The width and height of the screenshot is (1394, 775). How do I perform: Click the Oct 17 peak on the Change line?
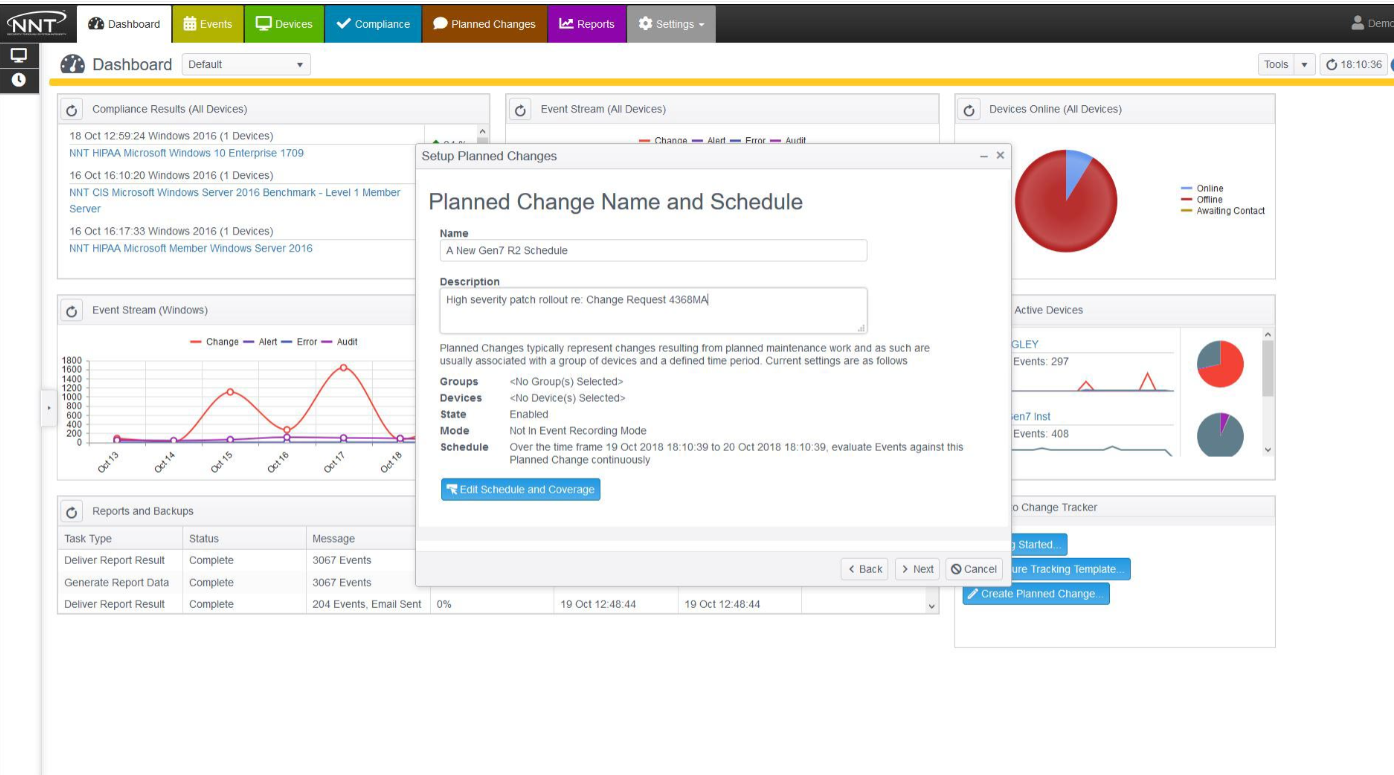tap(343, 368)
